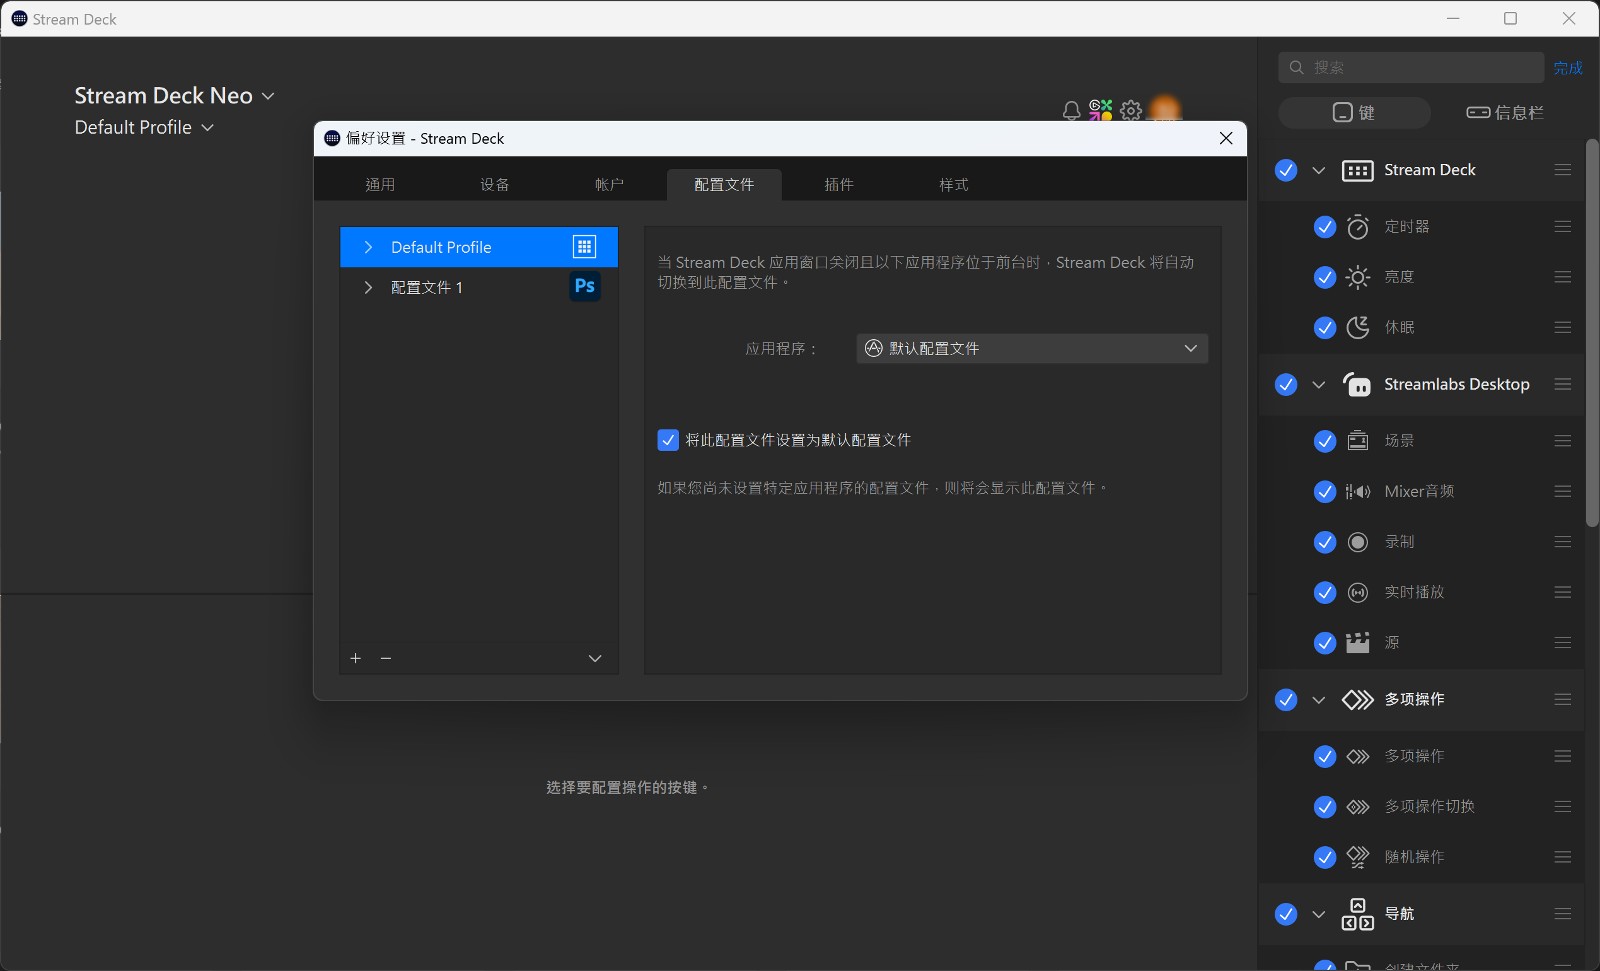Click the 场景 scene icon

(1358, 441)
